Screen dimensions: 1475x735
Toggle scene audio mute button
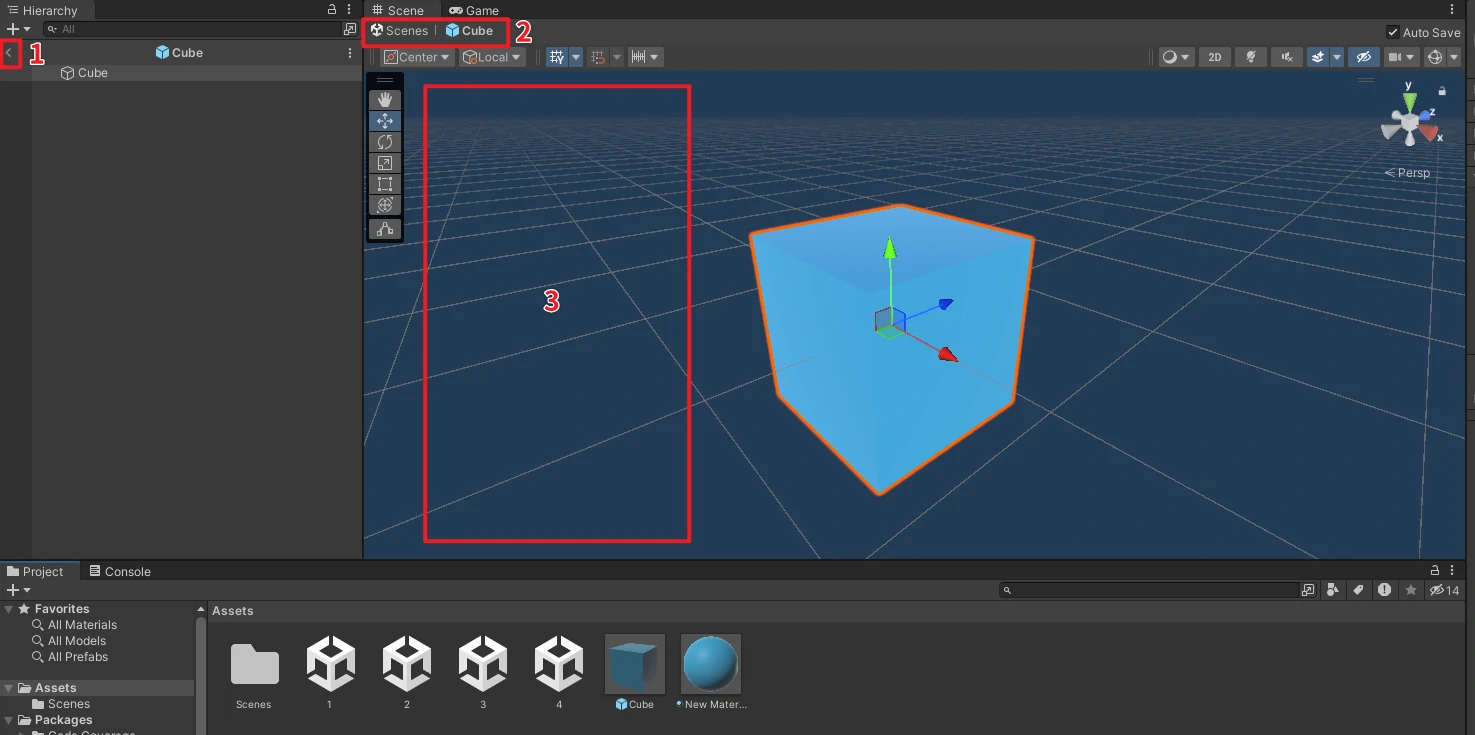tap(1287, 57)
